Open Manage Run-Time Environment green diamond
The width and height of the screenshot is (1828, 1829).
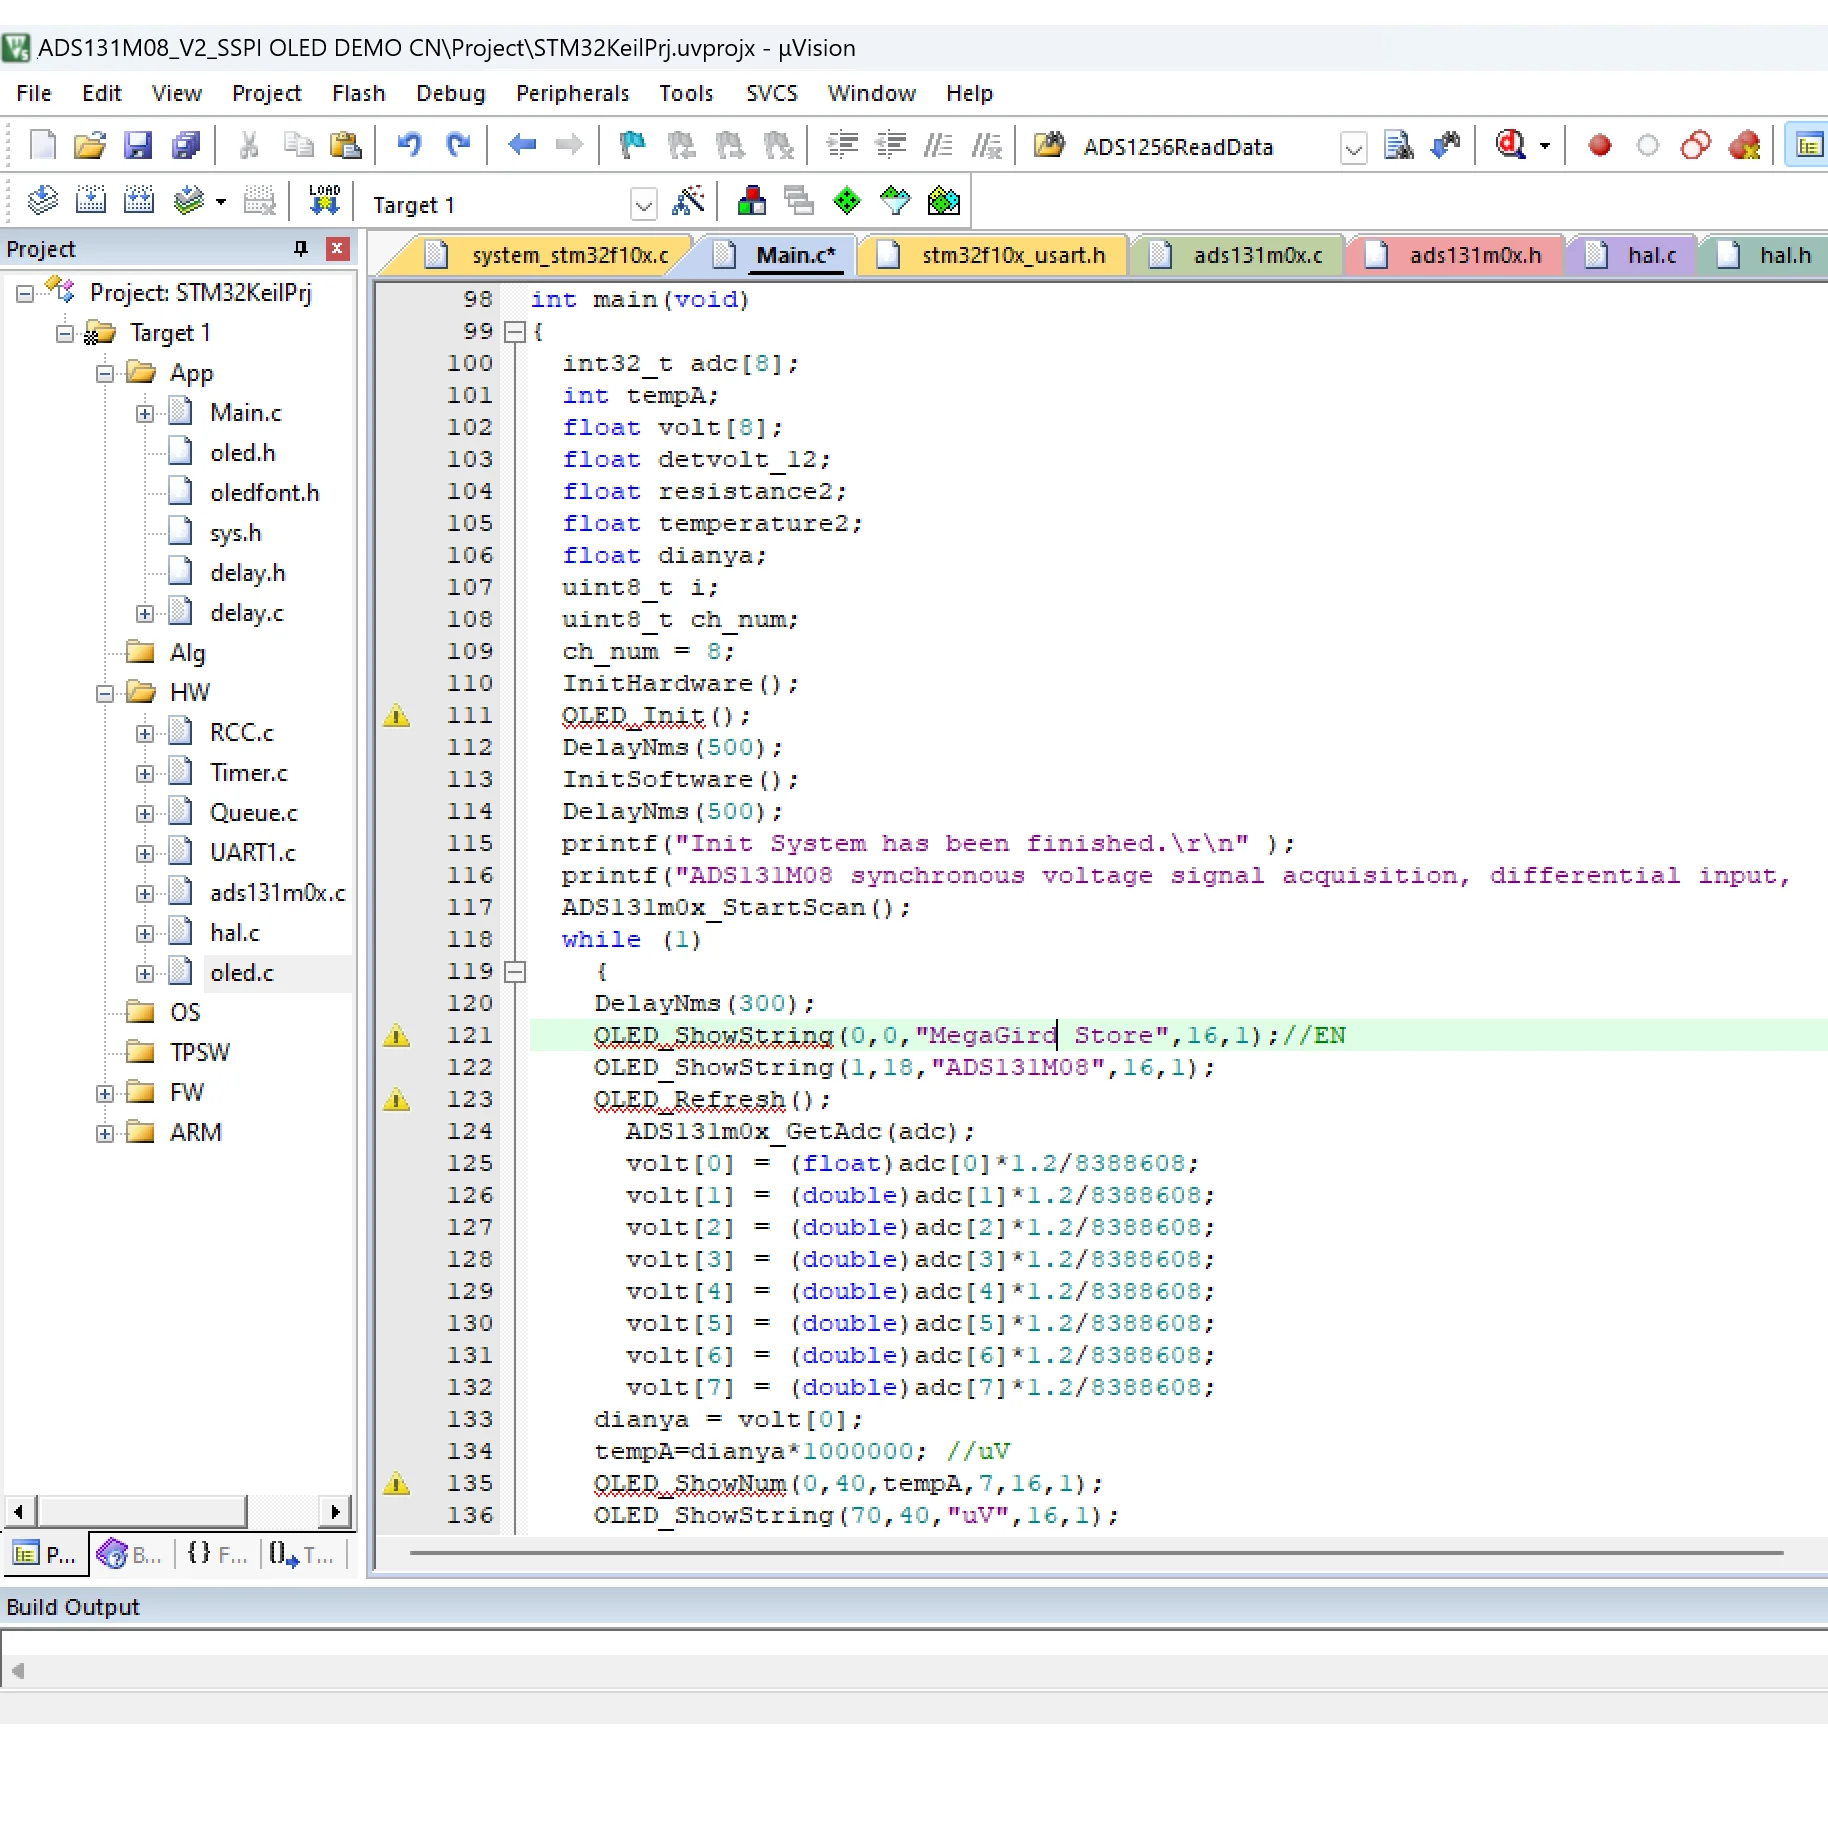click(847, 202)
